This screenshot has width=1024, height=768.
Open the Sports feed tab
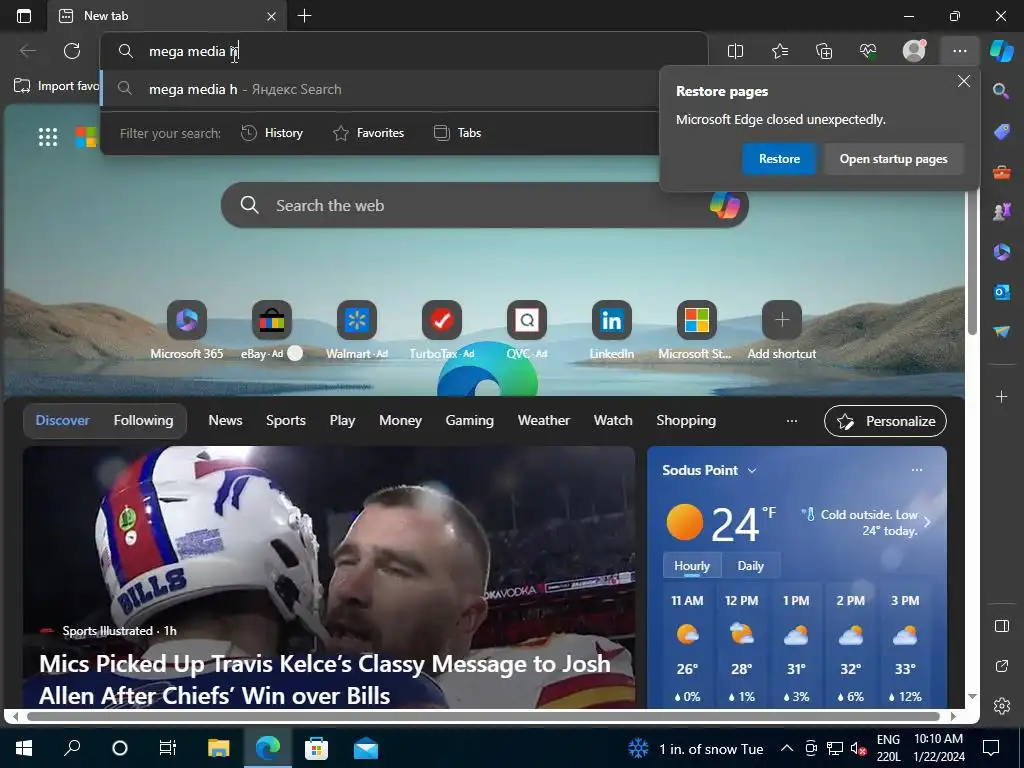click(285, 421)
